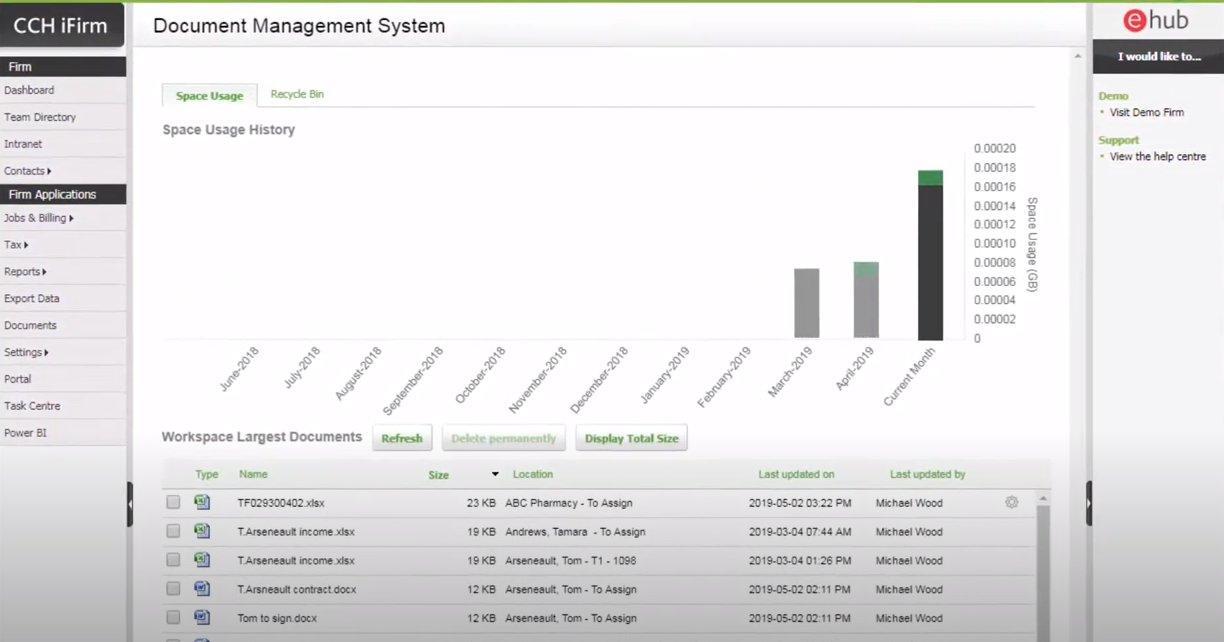Click the Refresh button
Image resolution: width=1224 pixels, height=642 pixels.
pos(402,438)
